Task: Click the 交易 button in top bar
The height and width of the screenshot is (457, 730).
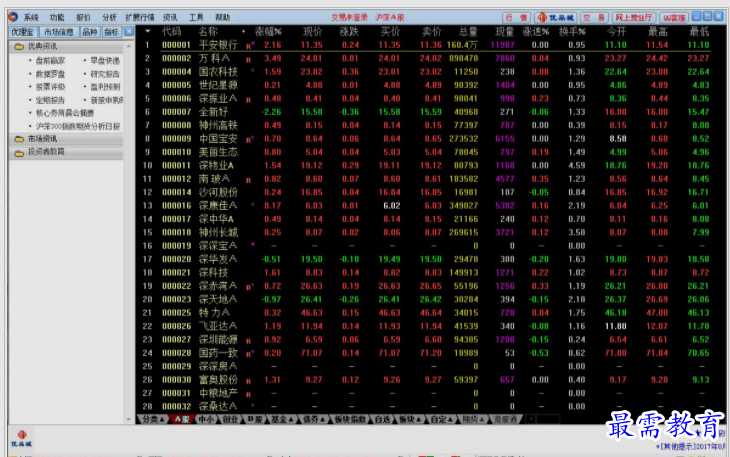Action: (x=594, y=17)
